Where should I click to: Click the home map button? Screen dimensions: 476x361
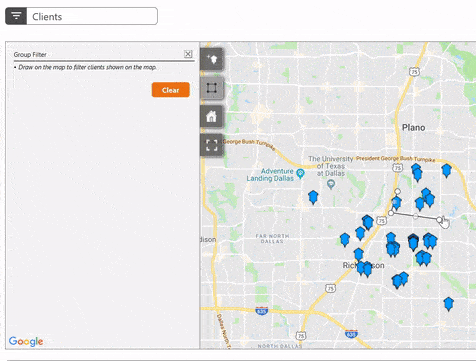[x=212, y=117]
